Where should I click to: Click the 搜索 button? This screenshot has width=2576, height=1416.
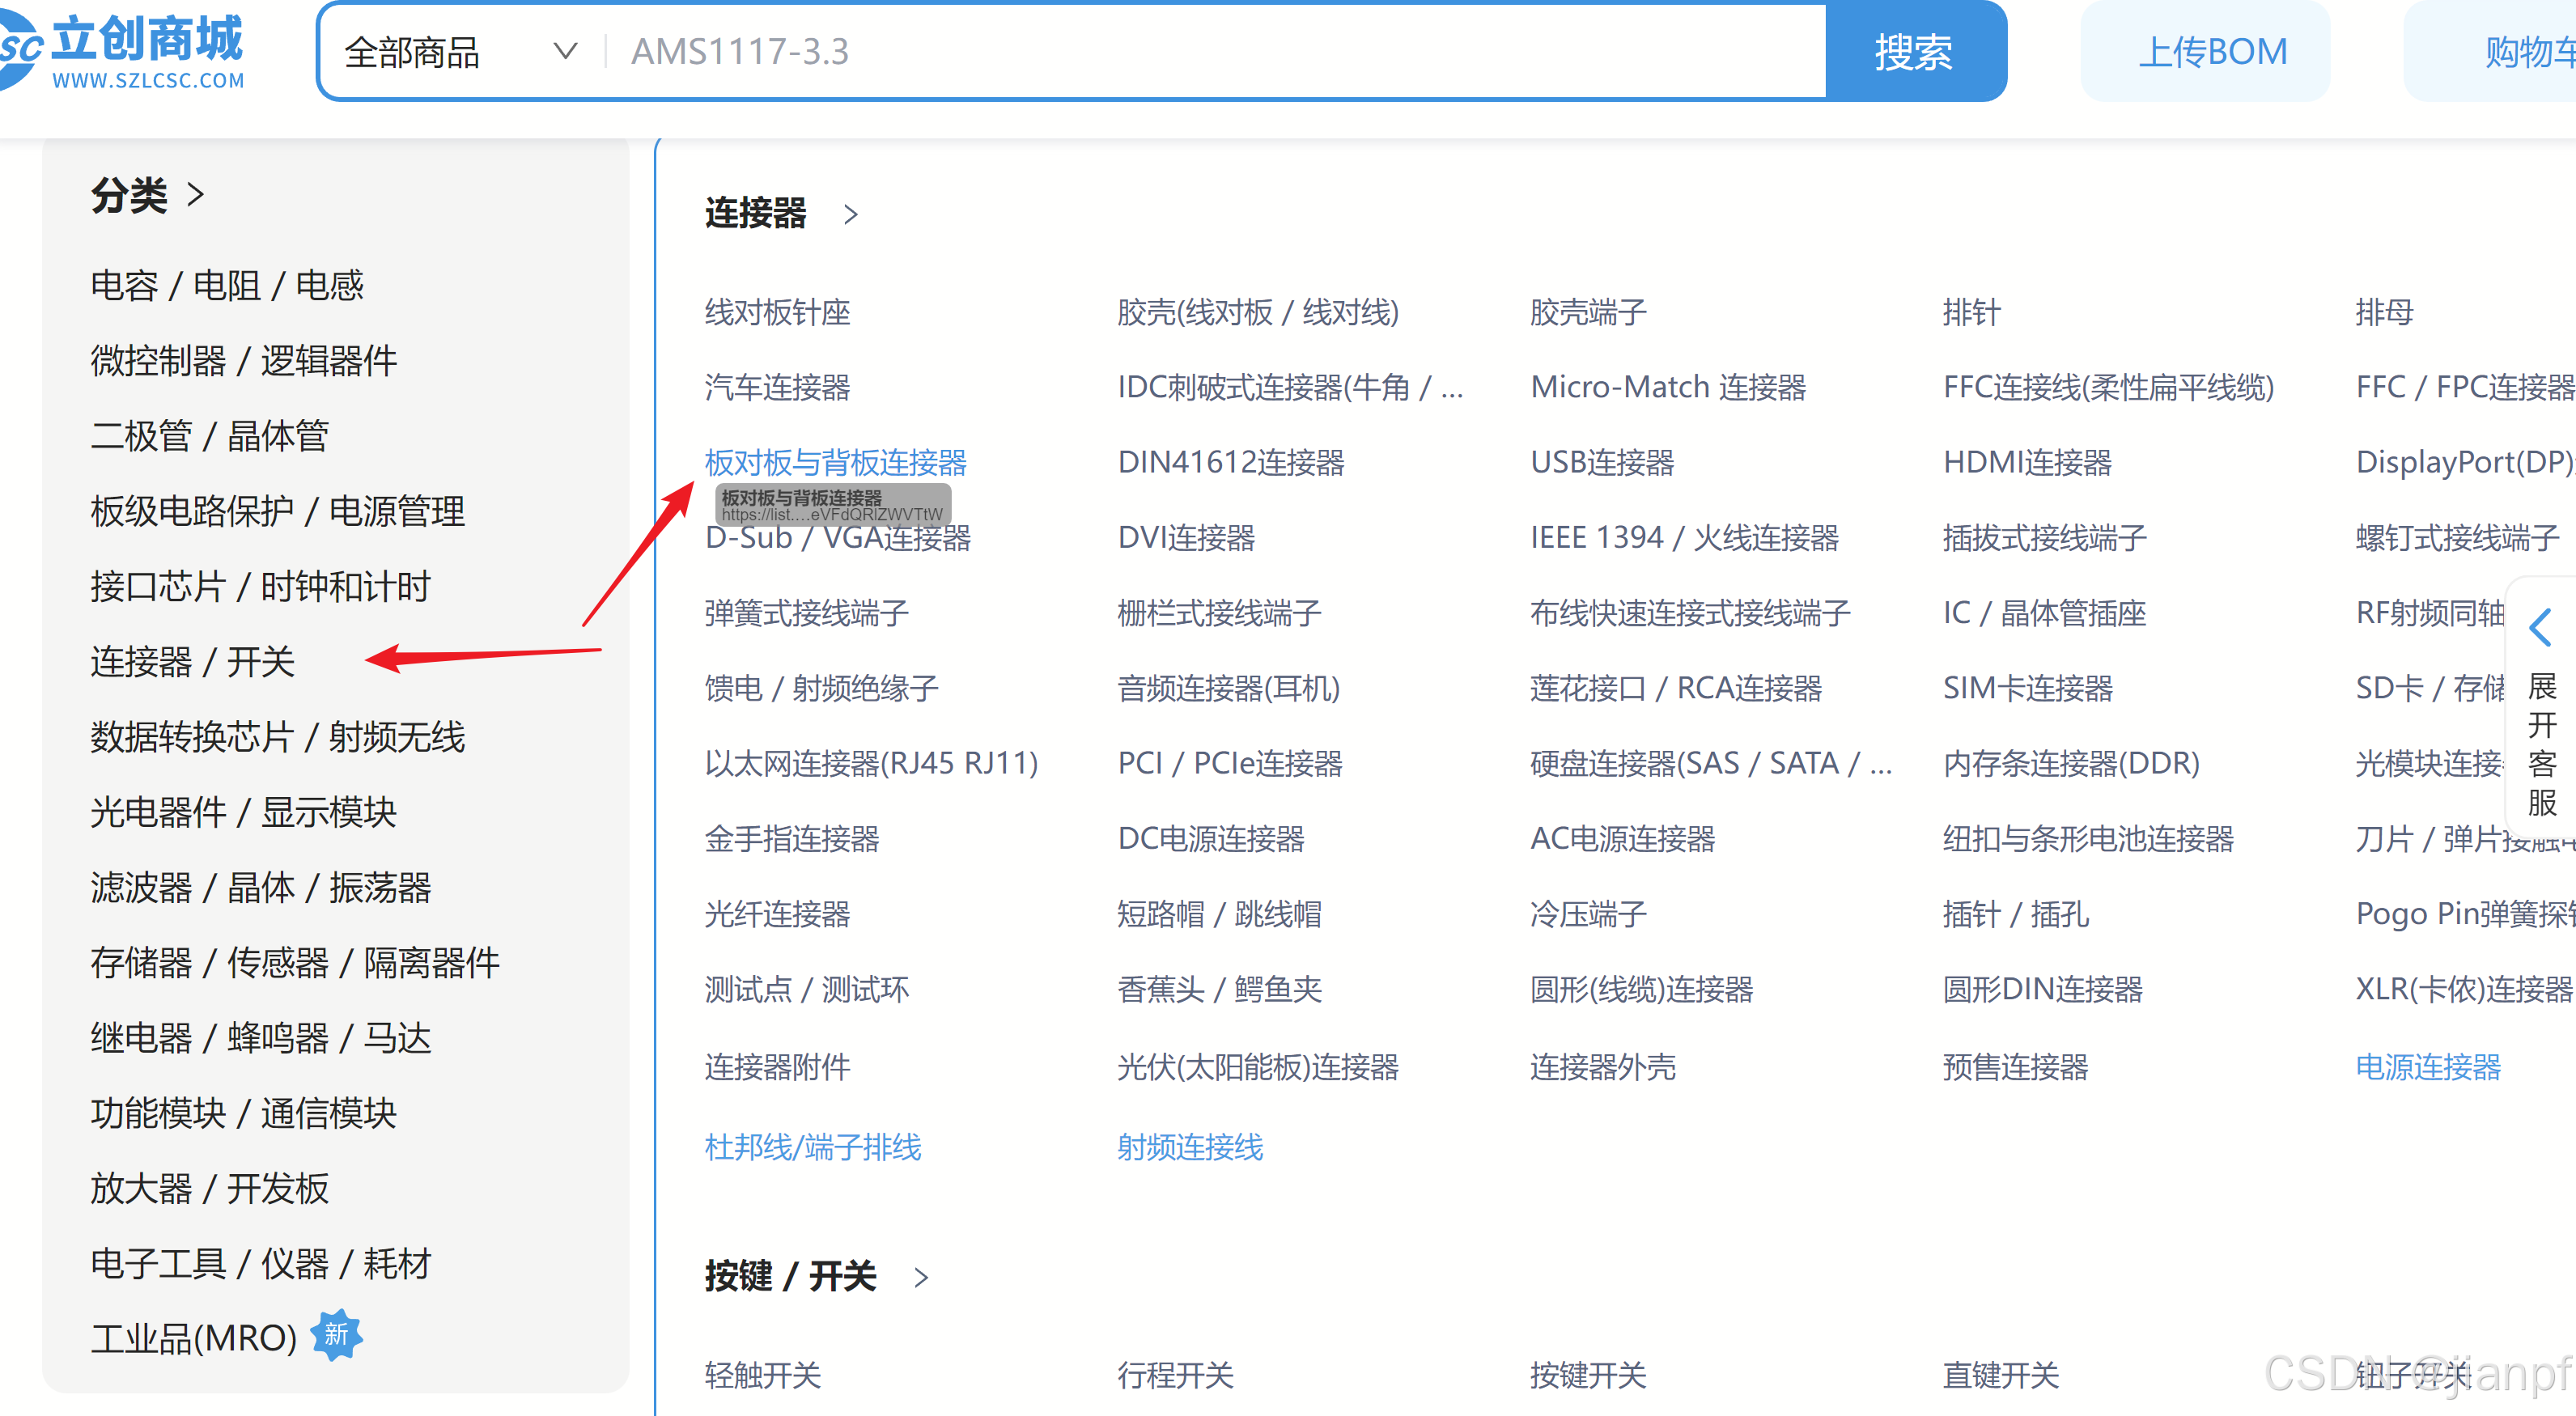(1913, 52)
